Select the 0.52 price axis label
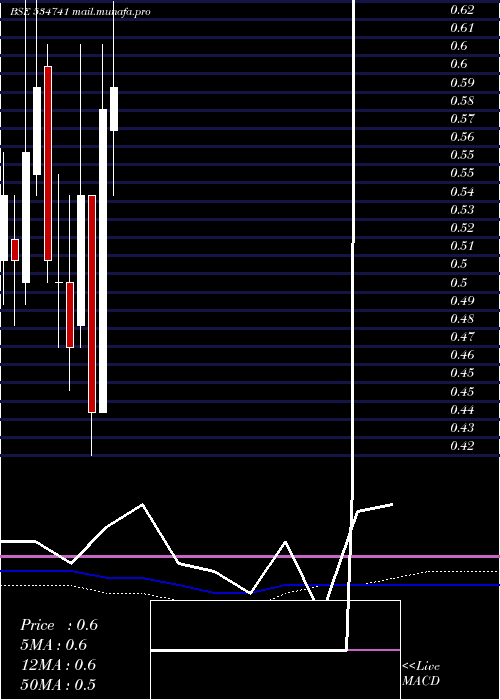This screenshot has height=700, width=500. point(462,228)
